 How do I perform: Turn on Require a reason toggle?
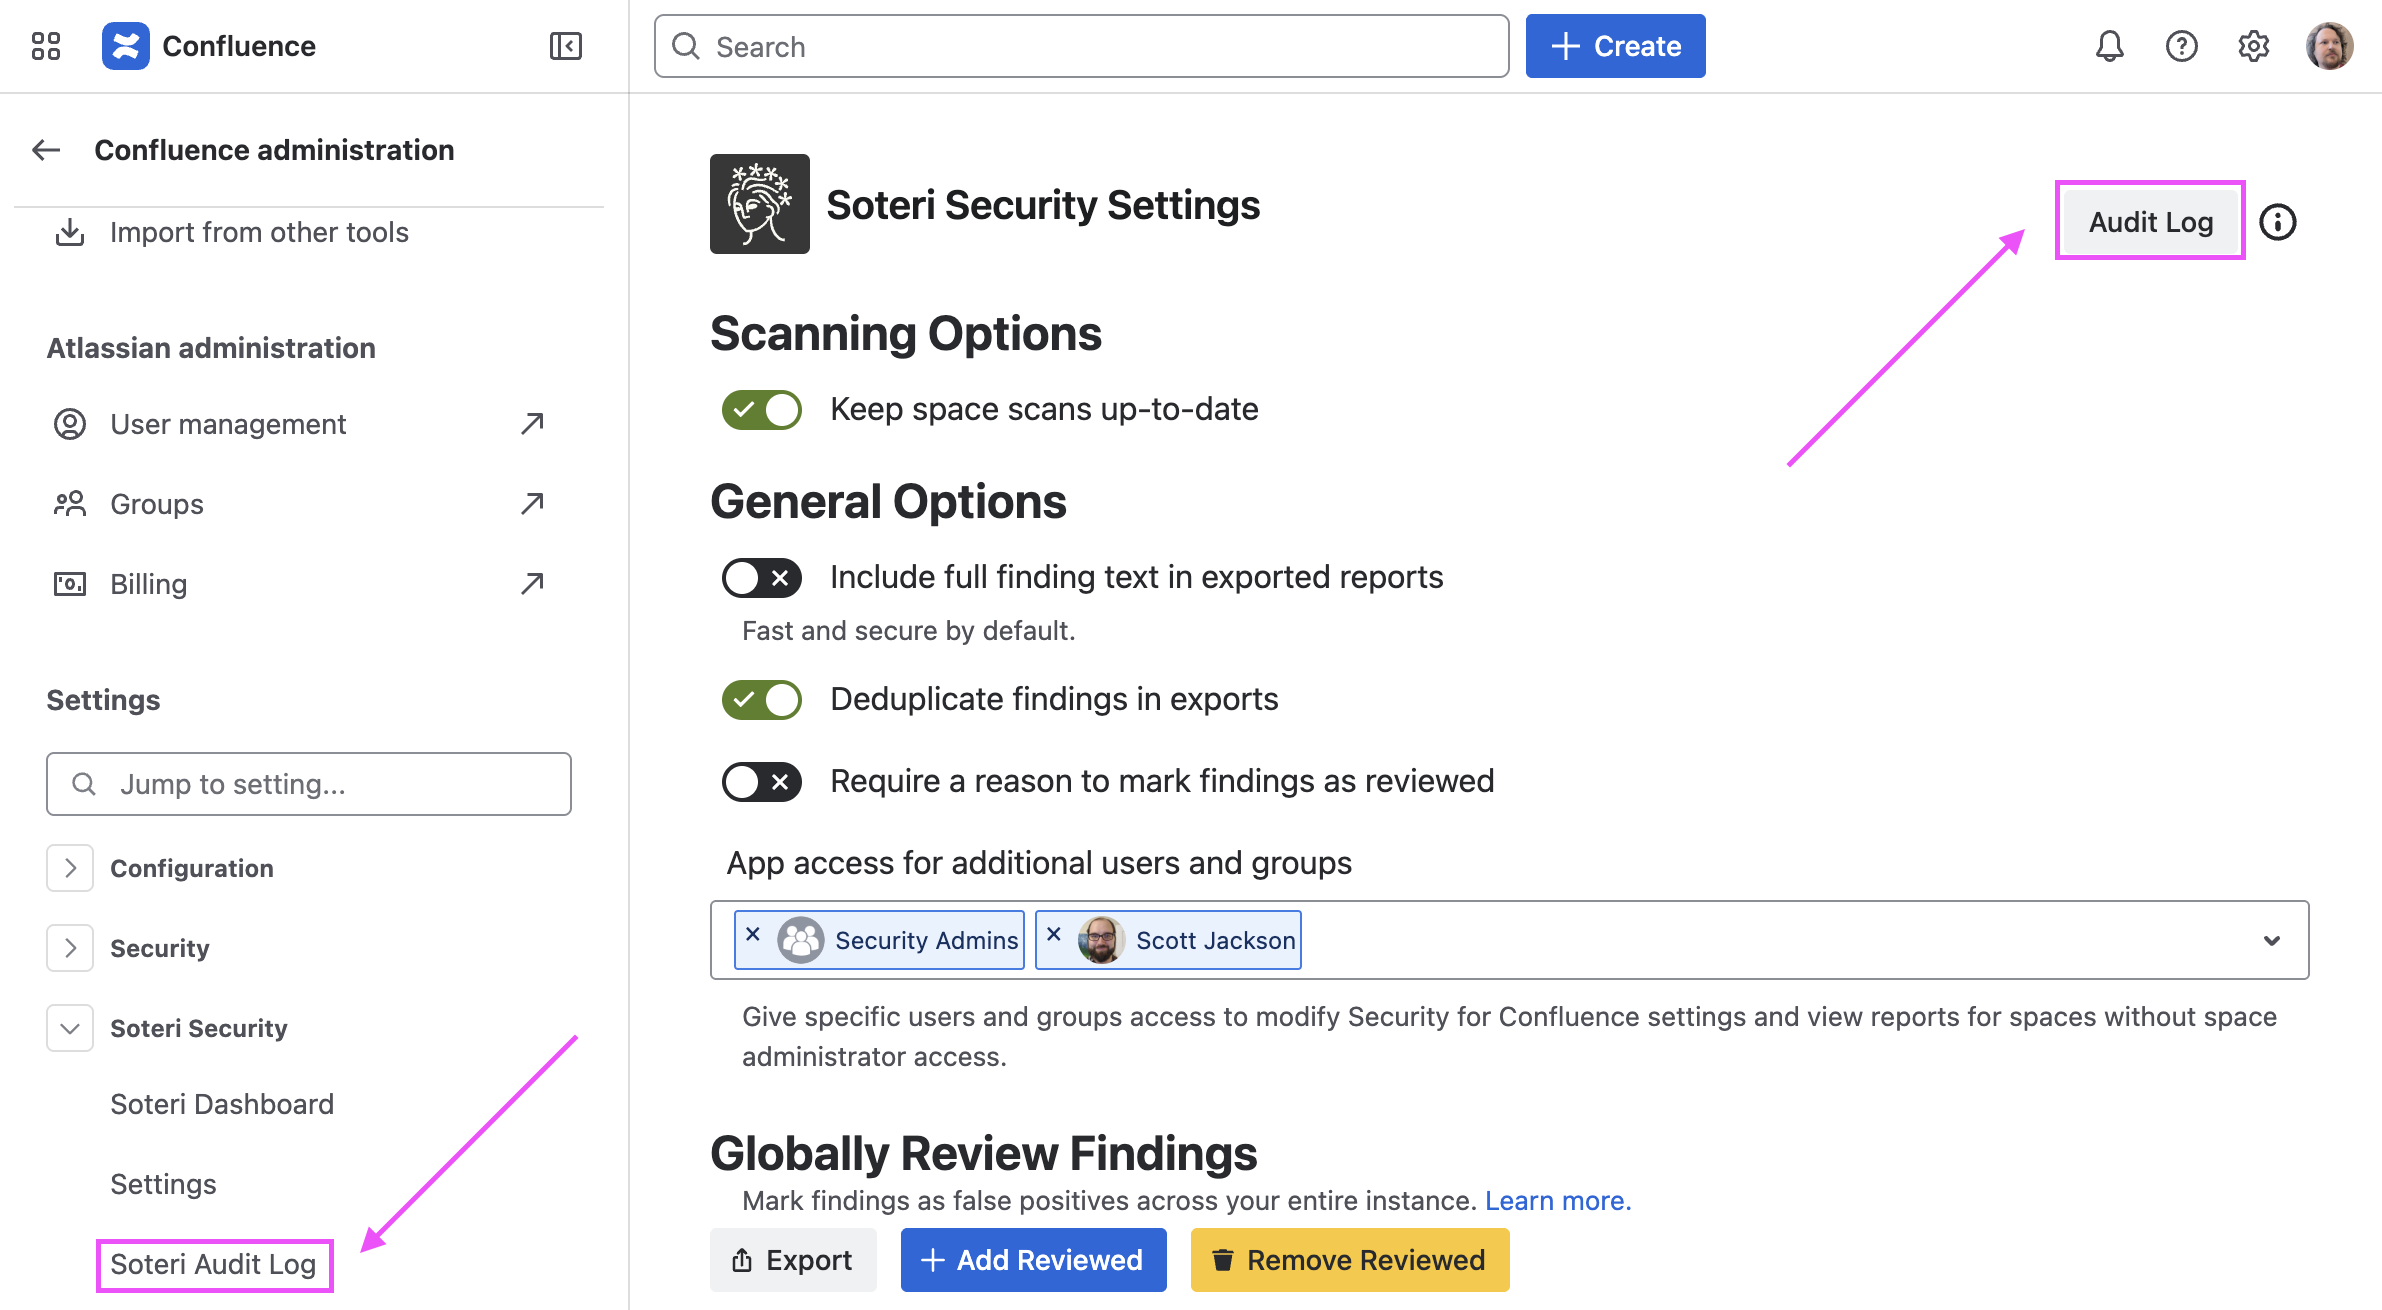(762, 782)
